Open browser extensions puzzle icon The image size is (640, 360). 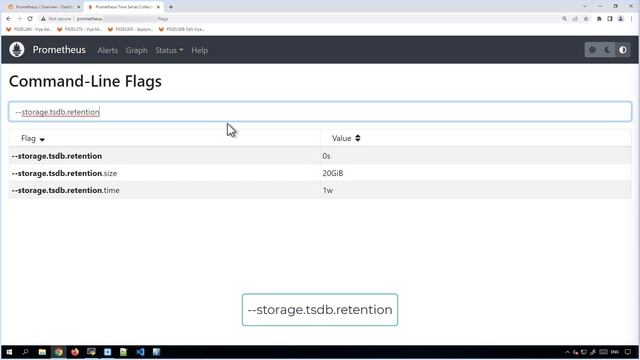pos(599,19)
